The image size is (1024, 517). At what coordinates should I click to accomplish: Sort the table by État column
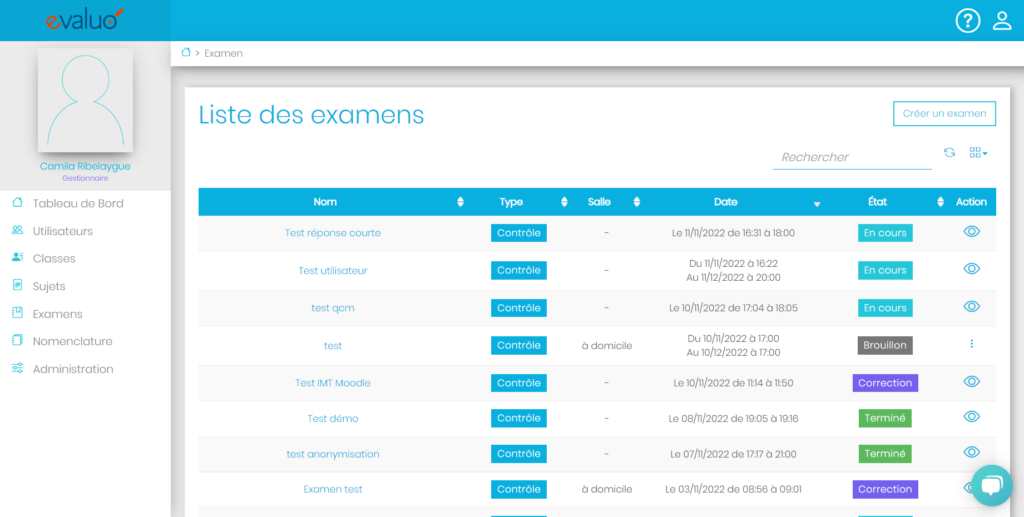pos(940,202)
